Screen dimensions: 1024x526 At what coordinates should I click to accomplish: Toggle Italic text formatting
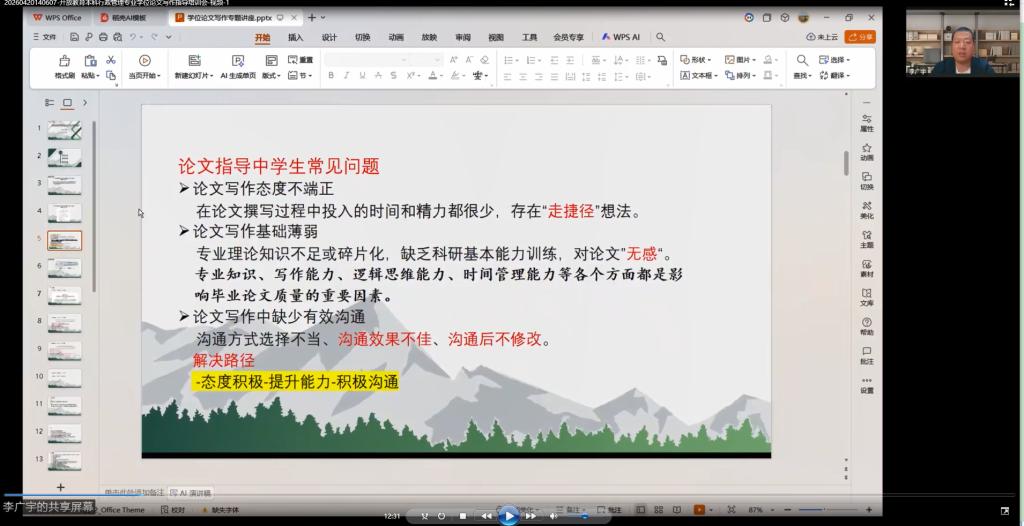(345, 75)
